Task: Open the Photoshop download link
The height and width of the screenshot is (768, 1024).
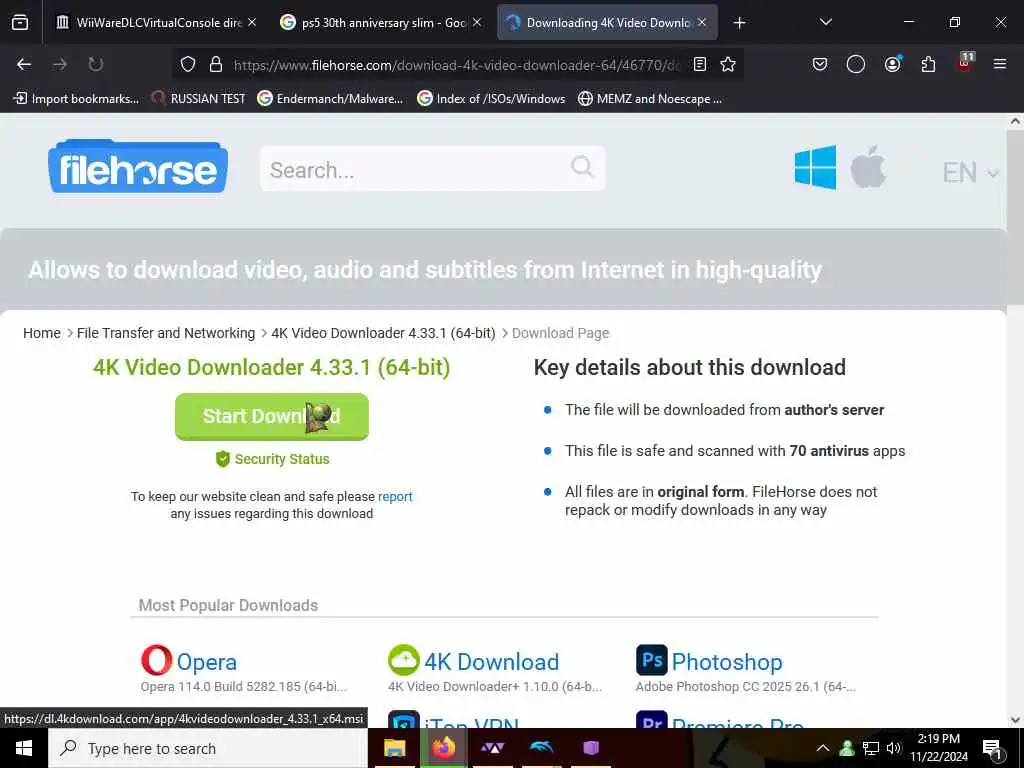Action: (727, 662)
